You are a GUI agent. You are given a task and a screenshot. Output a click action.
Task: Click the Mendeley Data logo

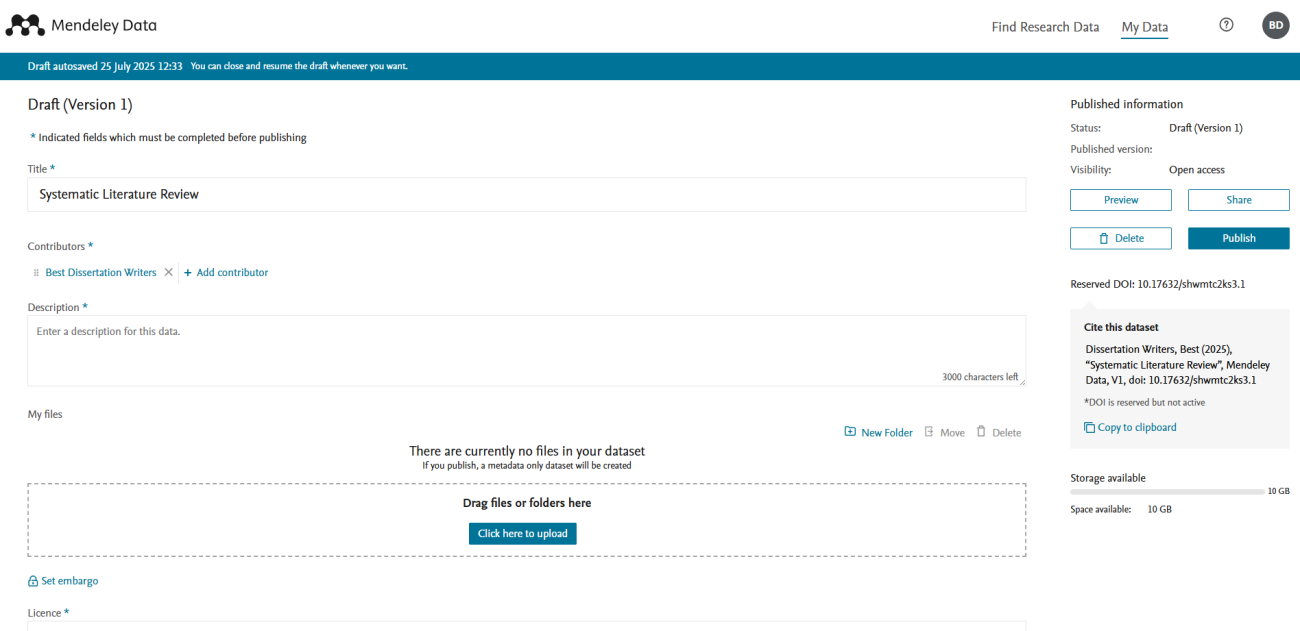pyautogui.click(x=80, y=25)
